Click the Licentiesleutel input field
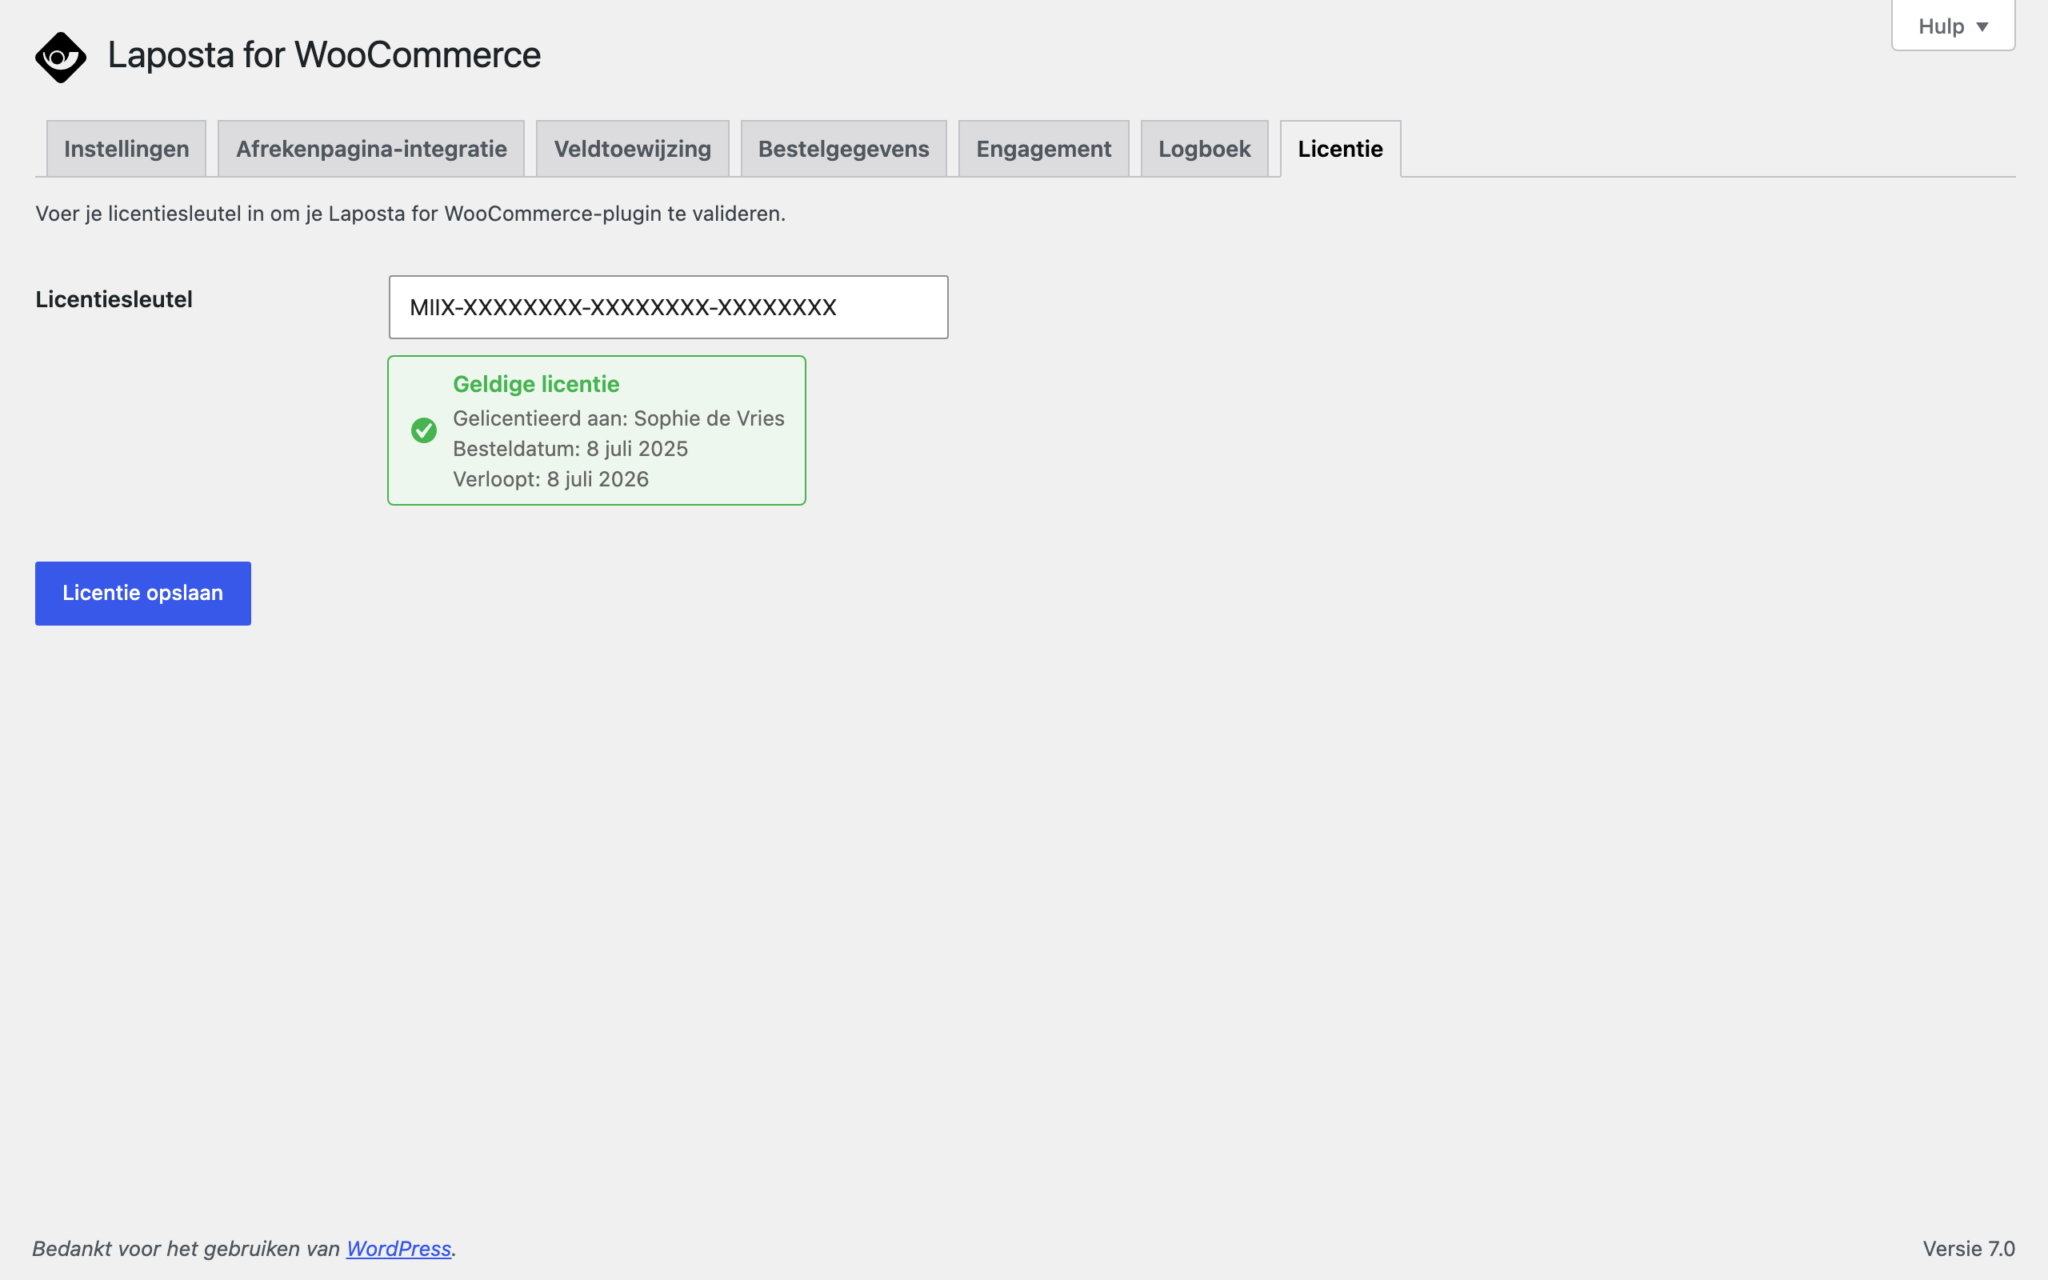Image resolution: width=2048 pixels, height=1280 pixels. click(x=668, y=307)
